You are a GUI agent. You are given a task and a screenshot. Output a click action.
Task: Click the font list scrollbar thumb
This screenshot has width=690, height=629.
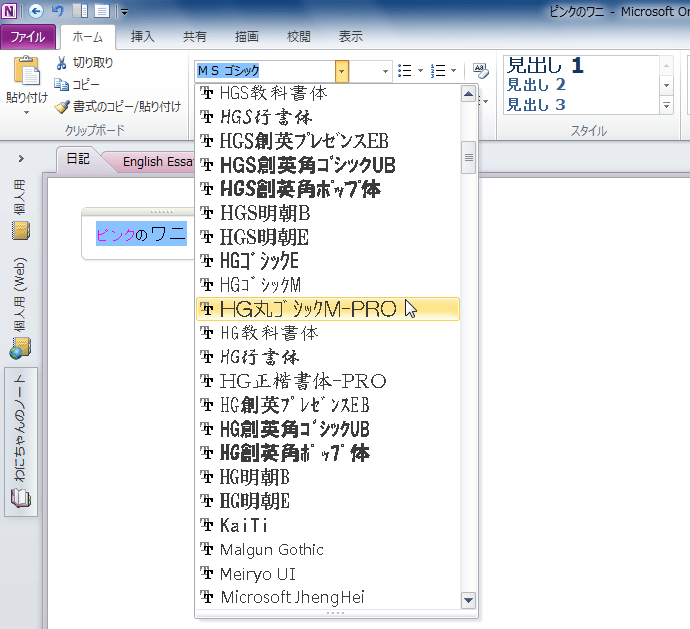click(x=469, y=158)
